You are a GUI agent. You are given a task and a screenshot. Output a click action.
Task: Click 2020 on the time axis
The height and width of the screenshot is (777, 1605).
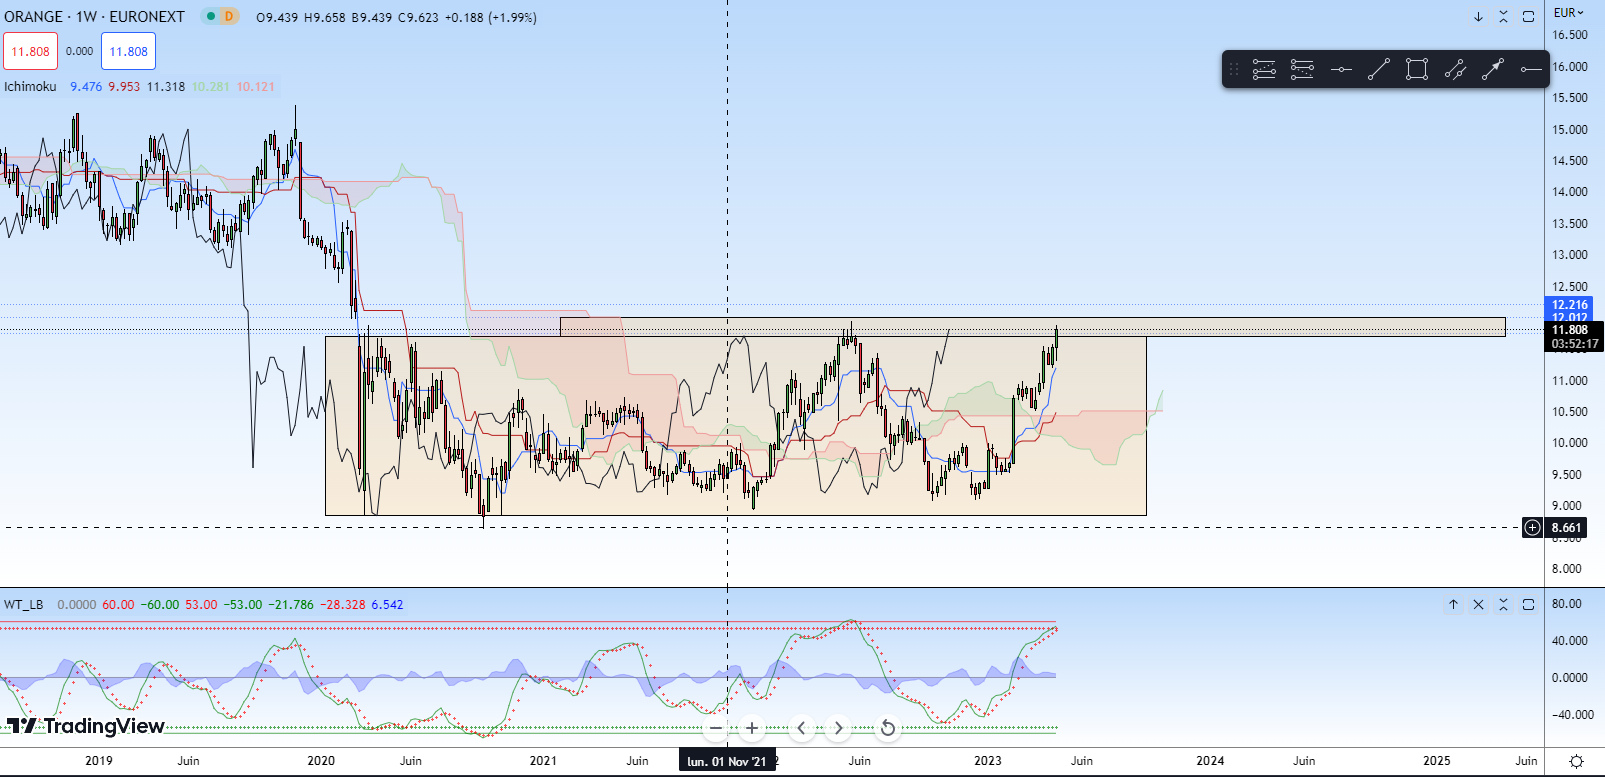[321, 761]
